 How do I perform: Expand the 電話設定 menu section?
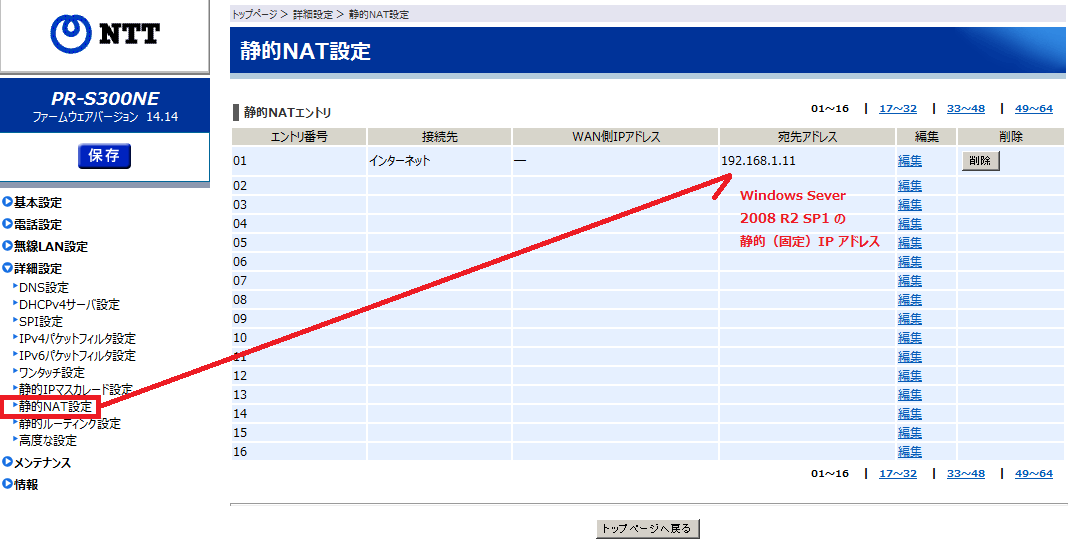point(37,225)
